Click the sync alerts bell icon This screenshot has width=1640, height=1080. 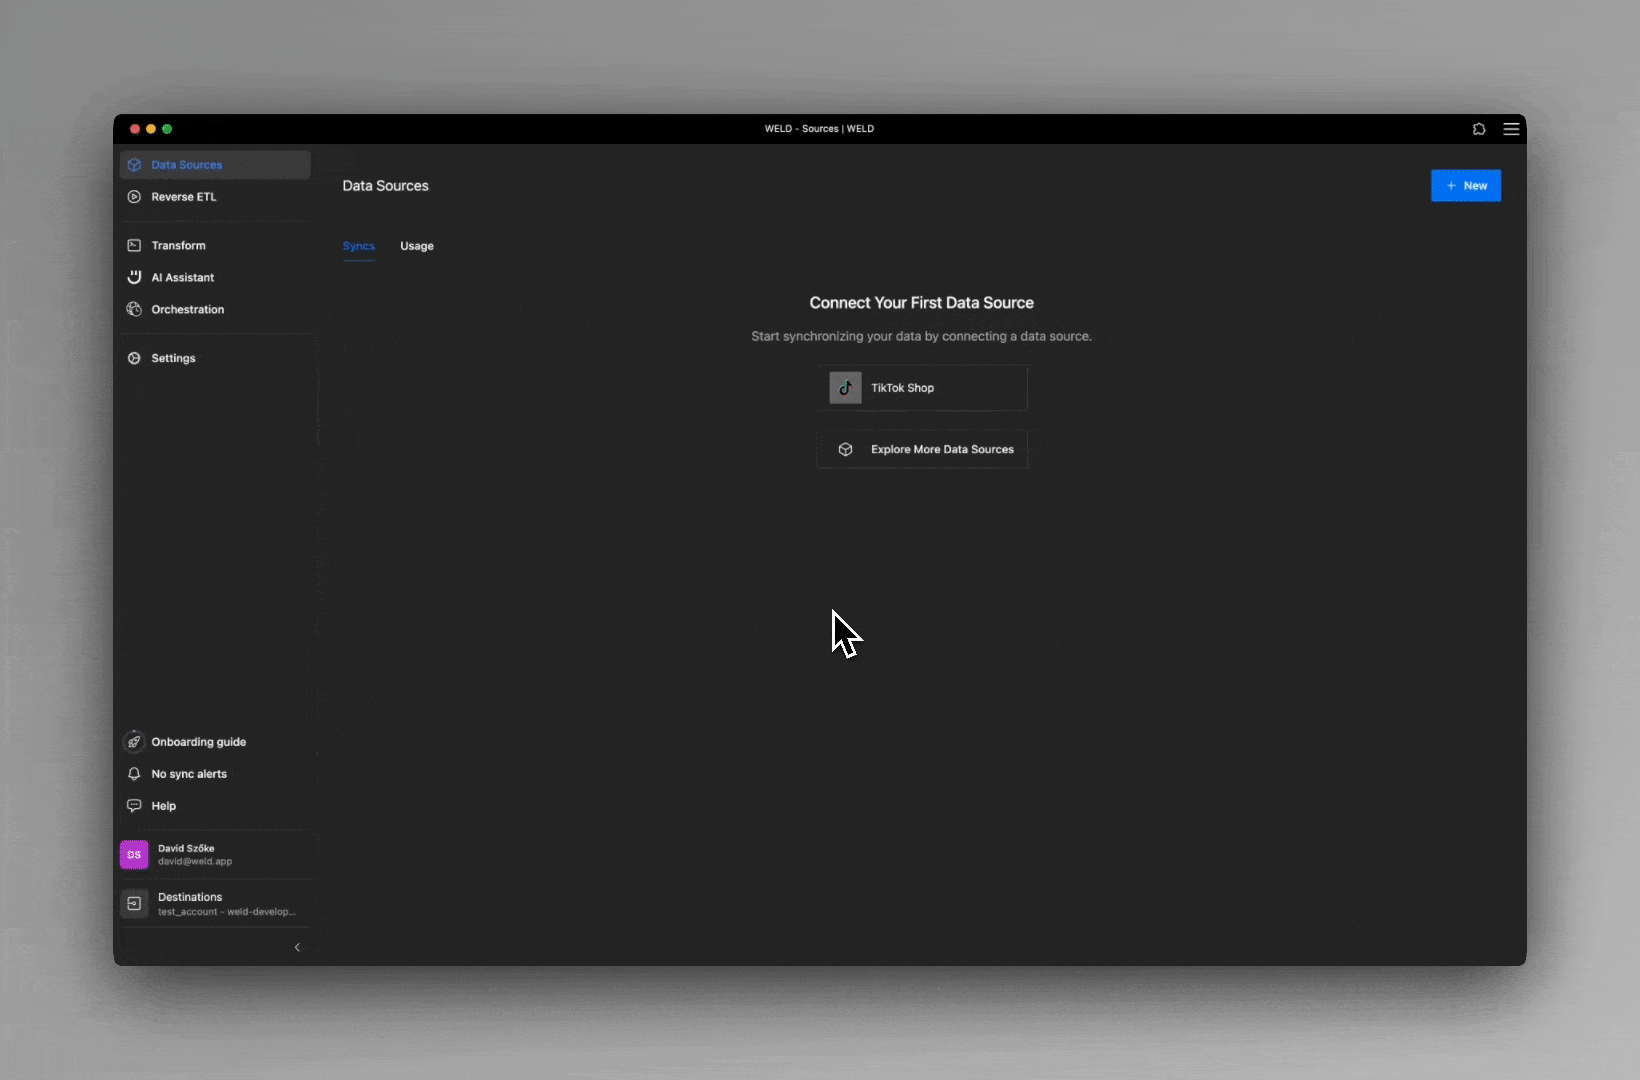[134, 774]
